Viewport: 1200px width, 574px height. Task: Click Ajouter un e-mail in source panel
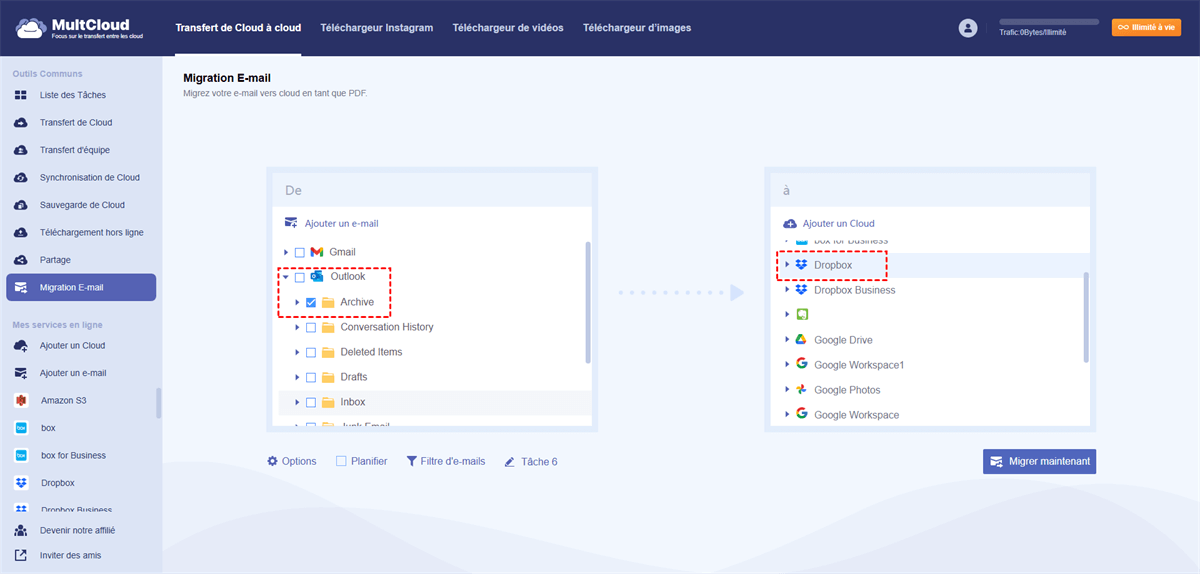(332, 224)
